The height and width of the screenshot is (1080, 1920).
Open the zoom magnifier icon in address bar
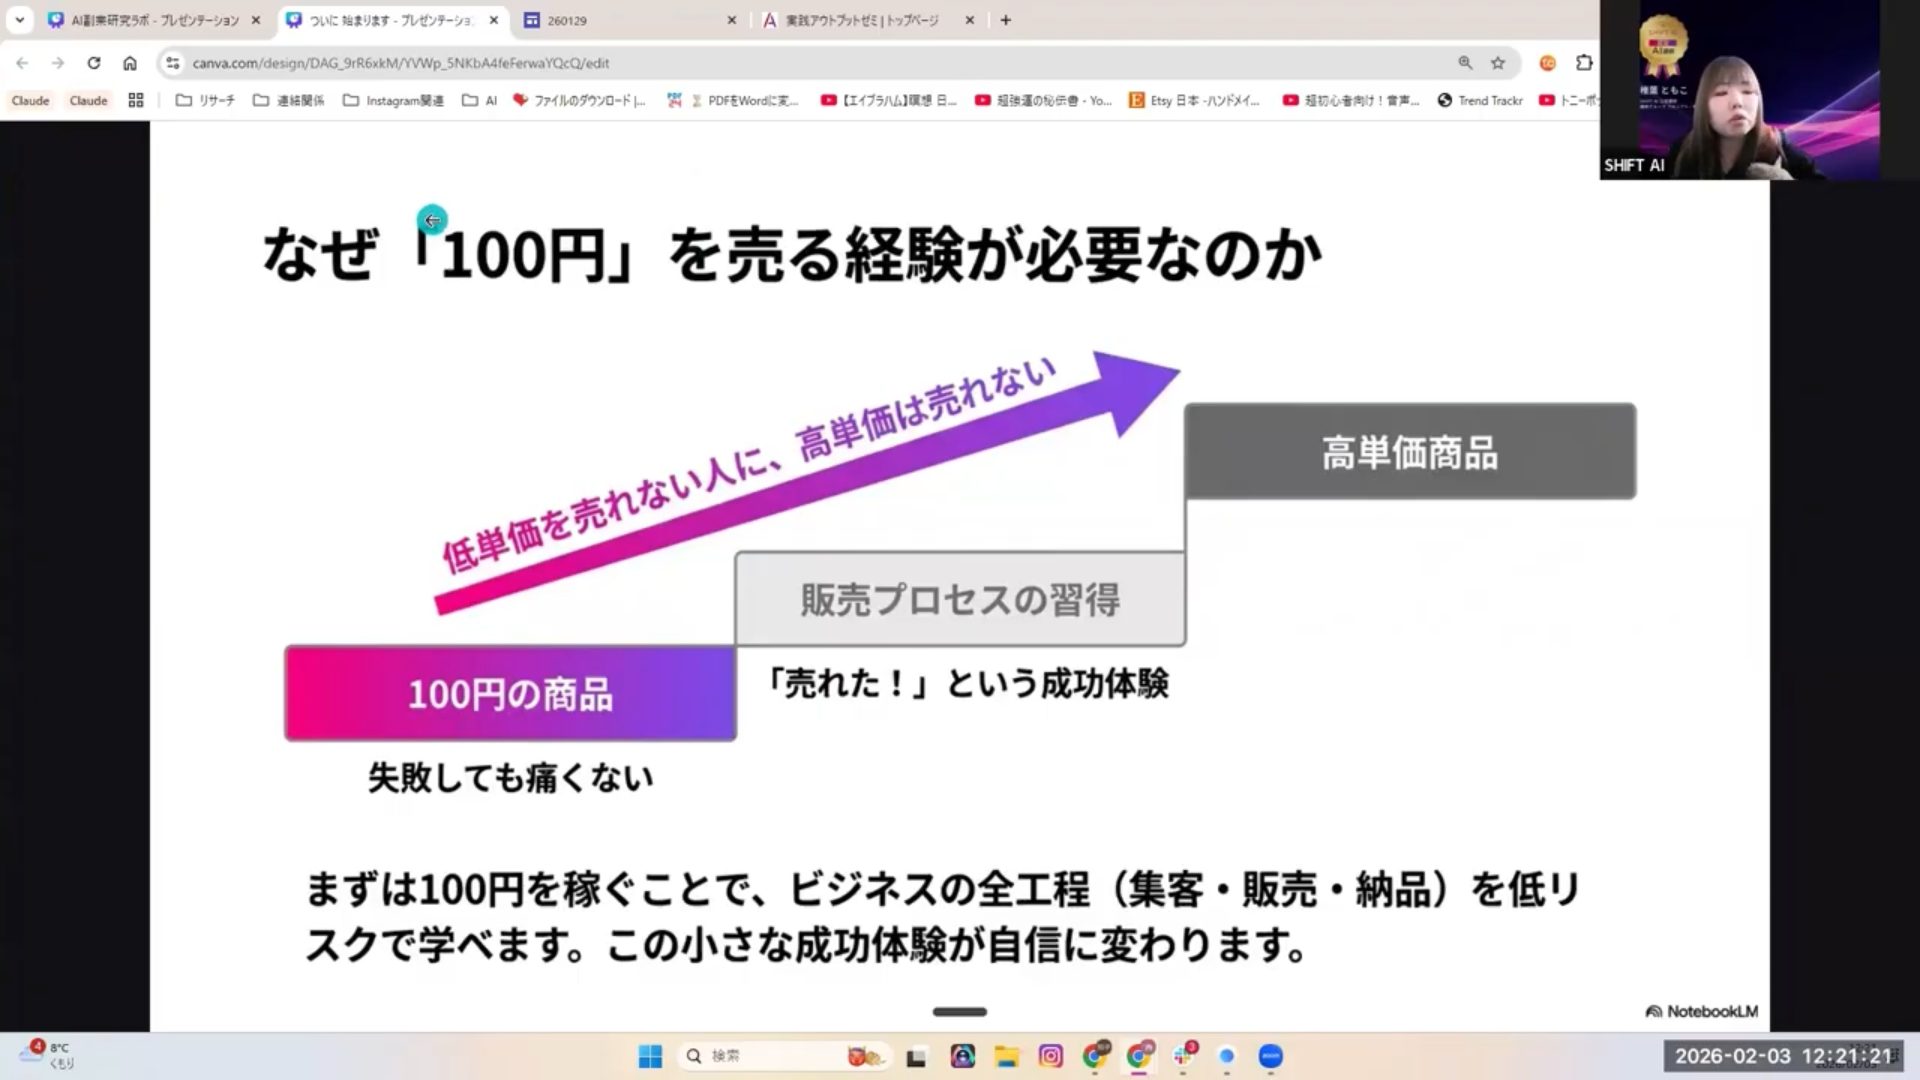point(1465,63)
